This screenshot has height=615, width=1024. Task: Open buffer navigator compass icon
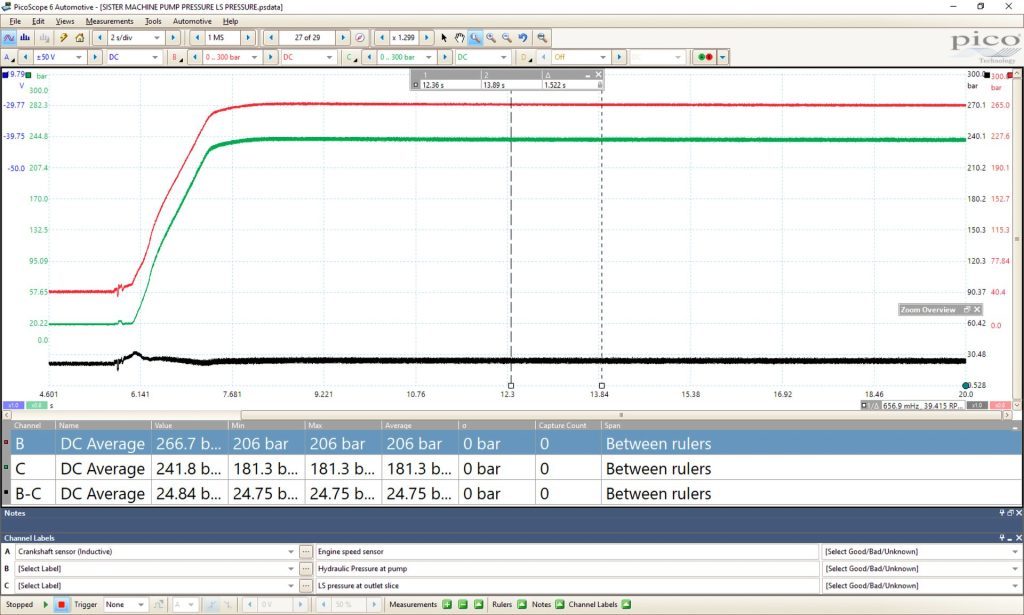coord(360,38)
